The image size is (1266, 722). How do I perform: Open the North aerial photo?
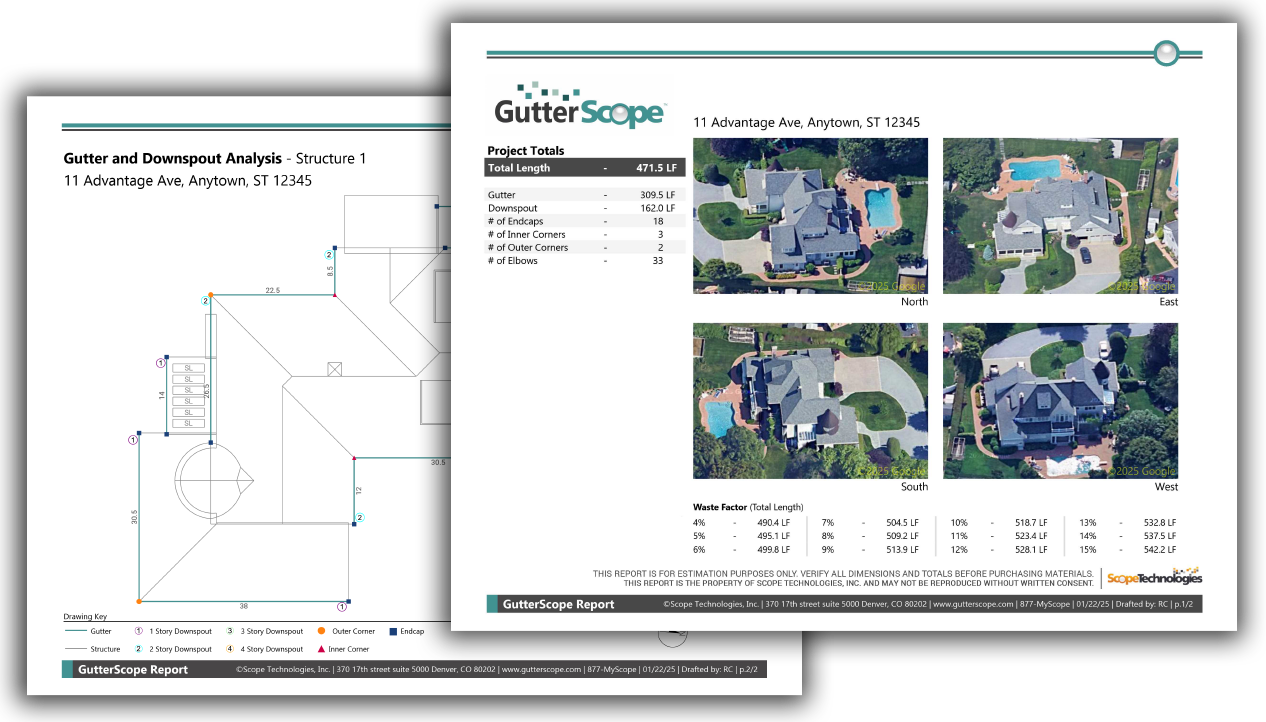tap(810, 216)
